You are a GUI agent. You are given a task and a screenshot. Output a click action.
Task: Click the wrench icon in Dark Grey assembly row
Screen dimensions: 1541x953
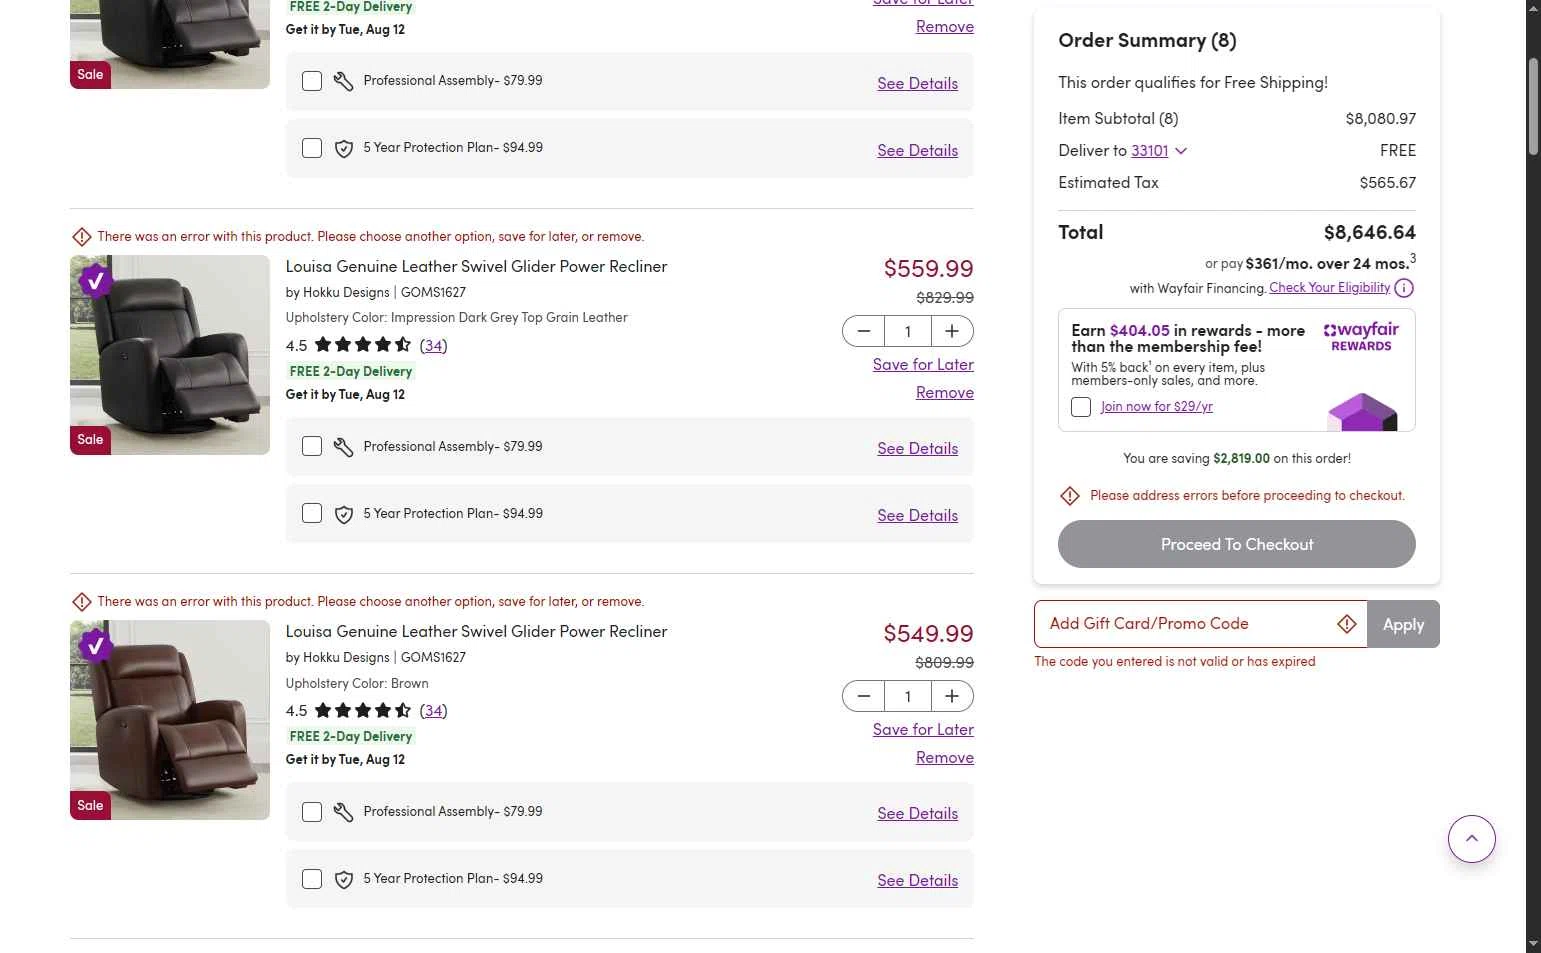pyautogui.click(x=343, y=447)
